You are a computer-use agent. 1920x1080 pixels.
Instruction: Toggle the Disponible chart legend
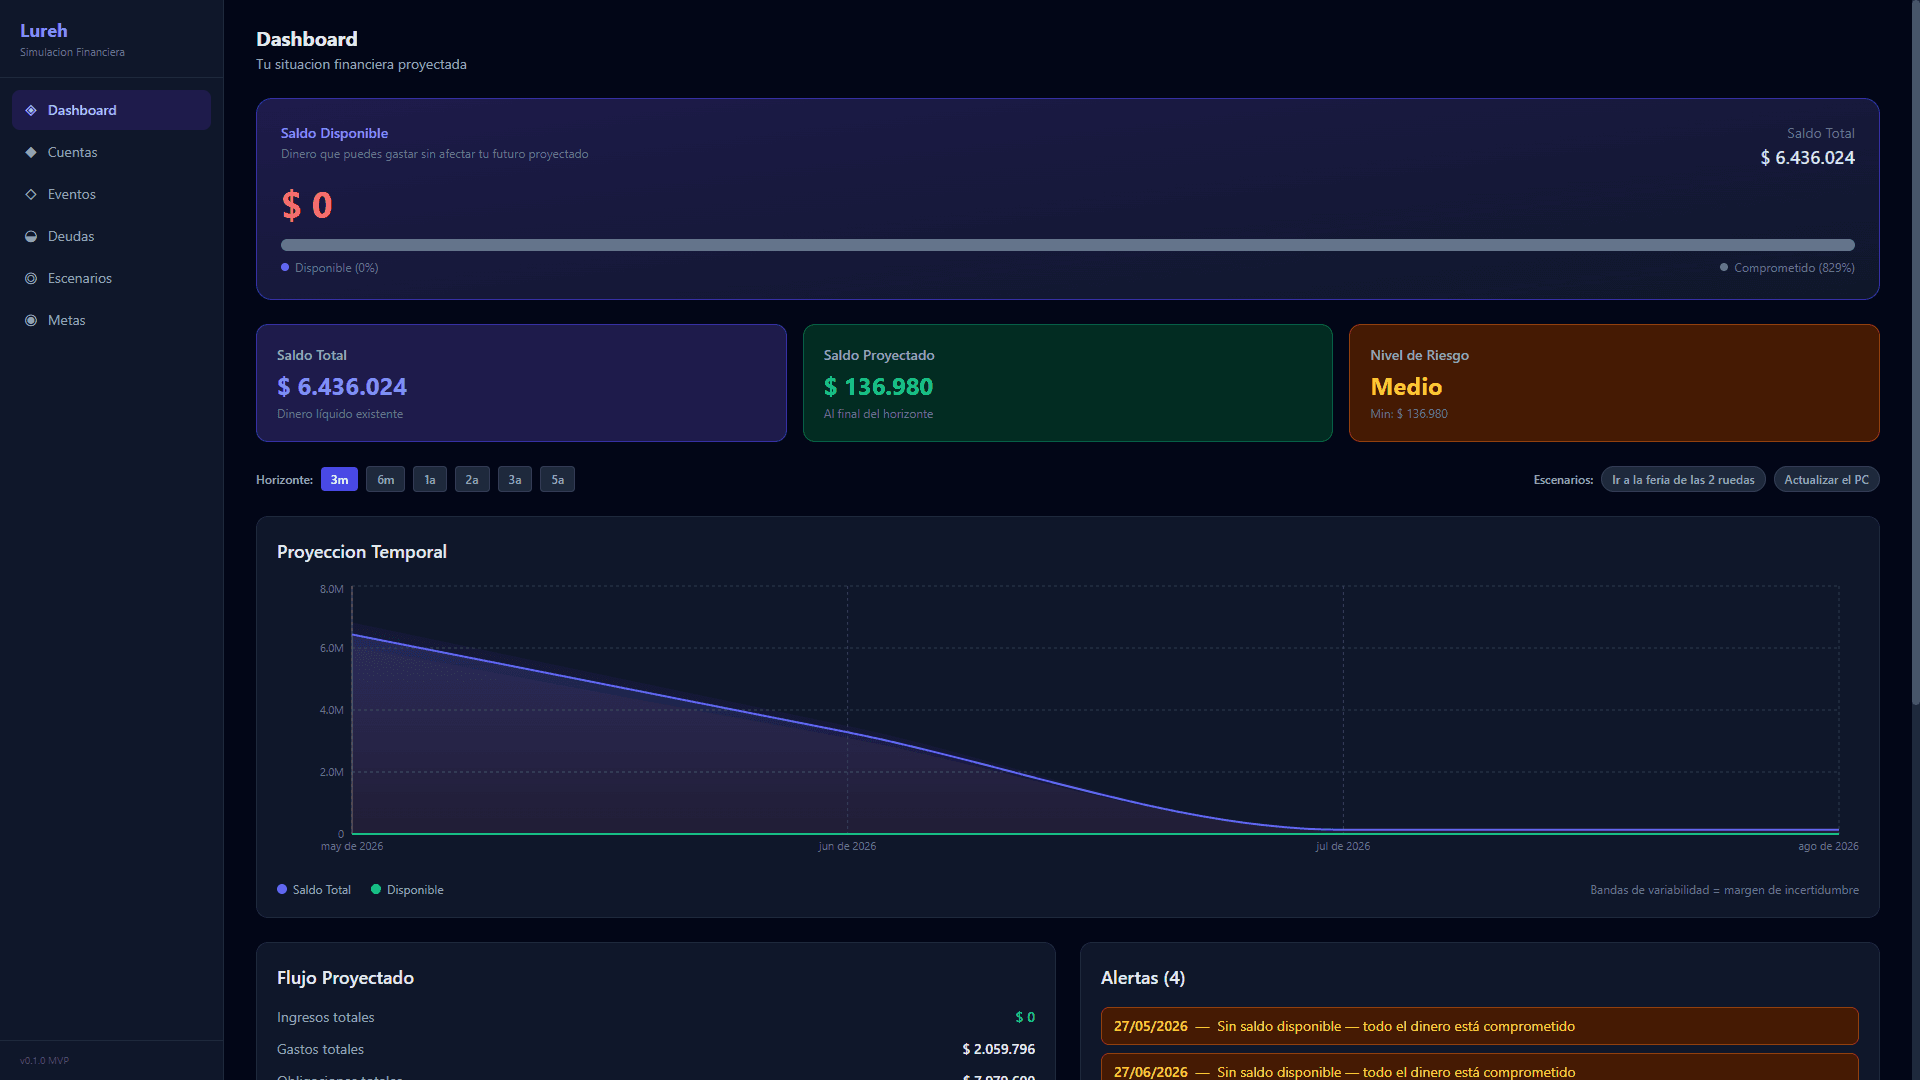[407, 890]
